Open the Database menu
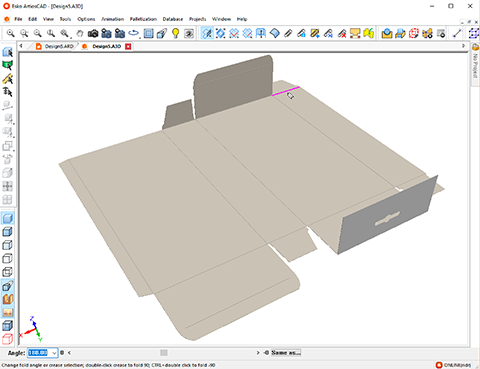480x369 pixels. coord(173,19)
